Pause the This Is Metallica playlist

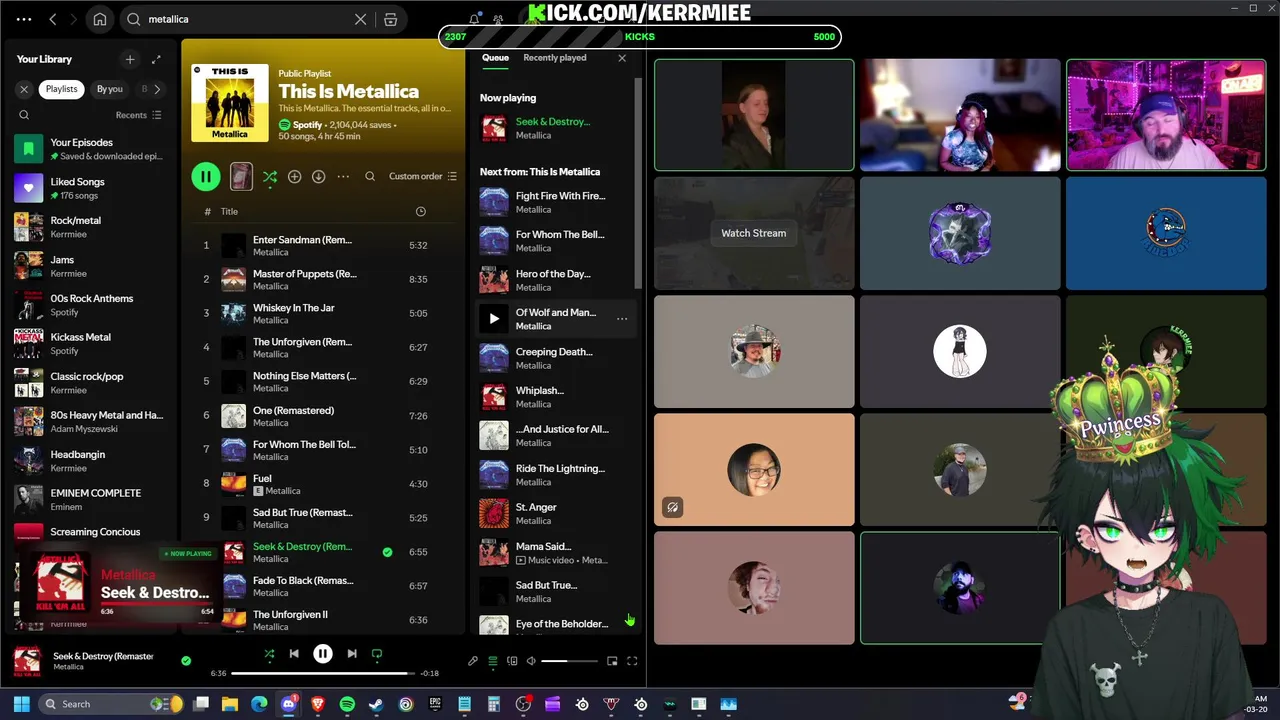[205, 177]
